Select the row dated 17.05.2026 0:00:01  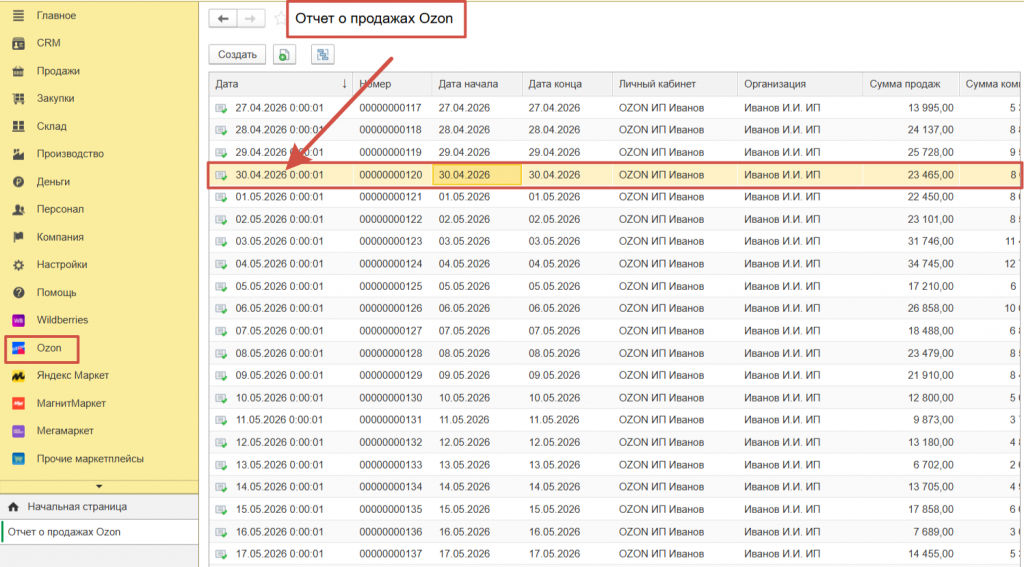[280, 554]
